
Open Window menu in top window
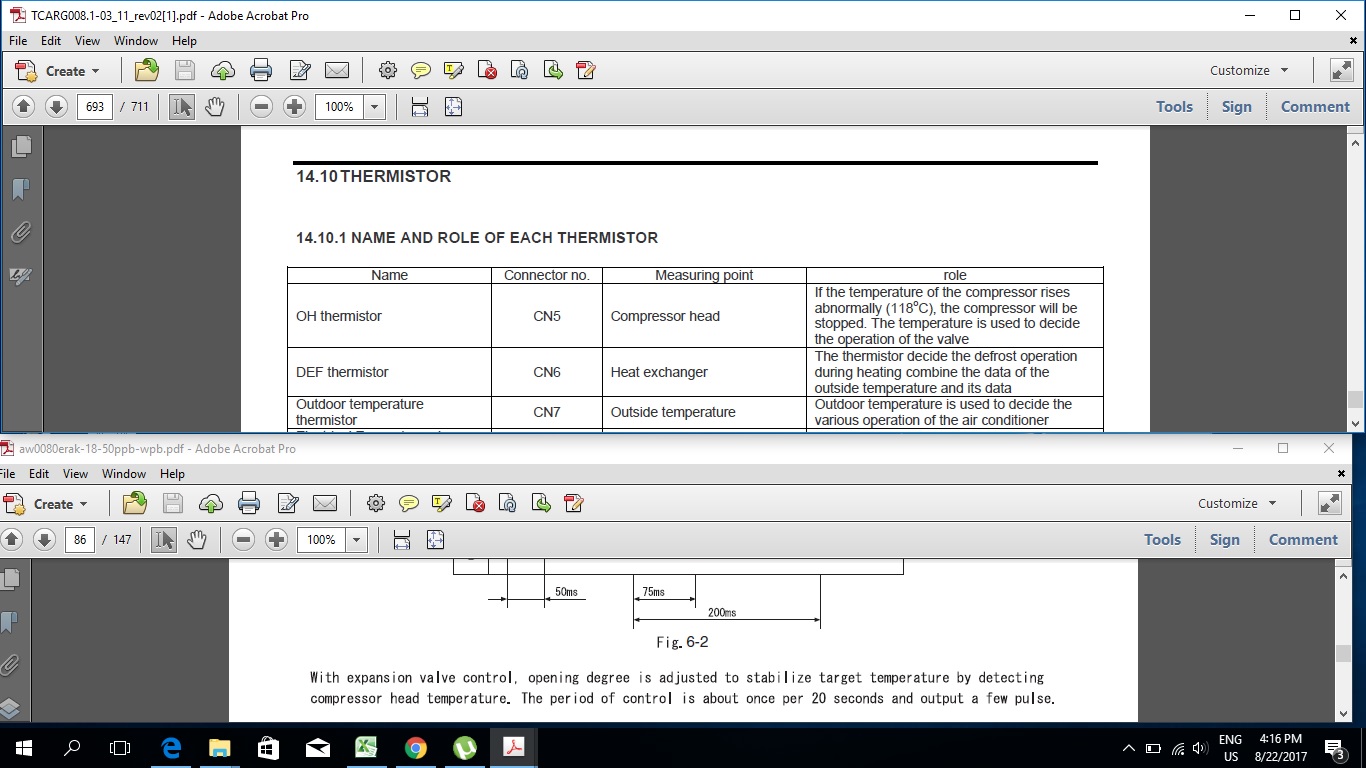tap(136, 41)
